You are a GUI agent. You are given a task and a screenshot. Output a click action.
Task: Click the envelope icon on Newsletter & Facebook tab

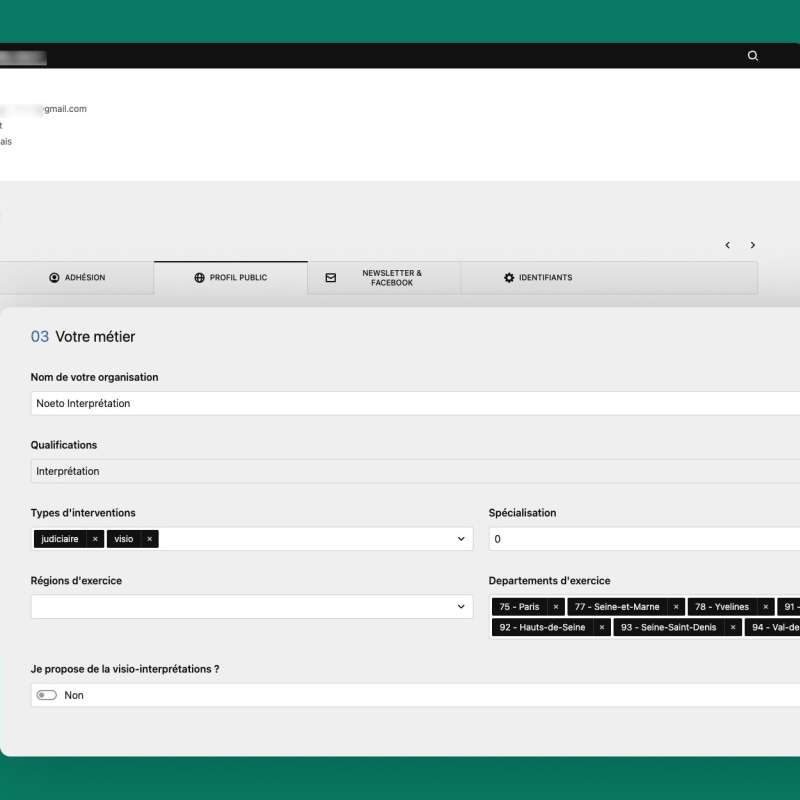[x=330, y=277]
